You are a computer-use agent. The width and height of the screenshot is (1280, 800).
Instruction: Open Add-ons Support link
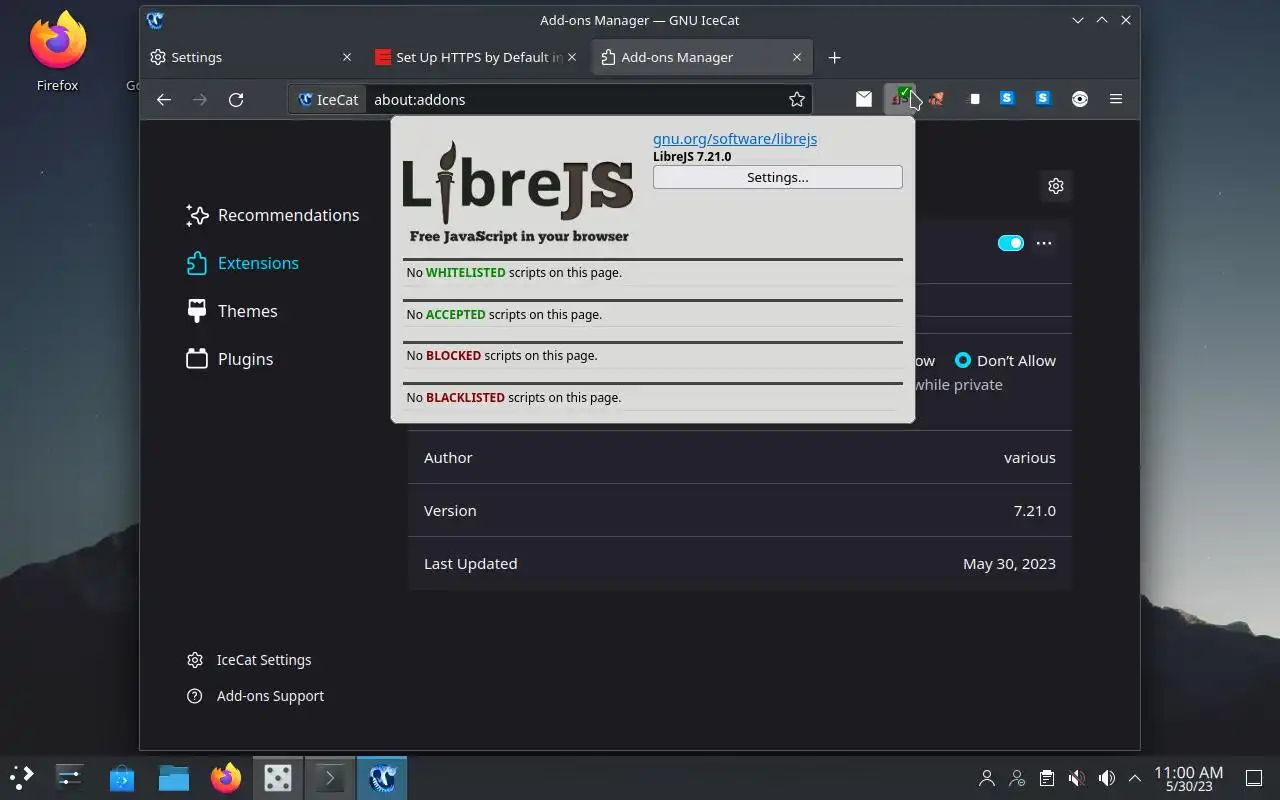tap(255, 696)
